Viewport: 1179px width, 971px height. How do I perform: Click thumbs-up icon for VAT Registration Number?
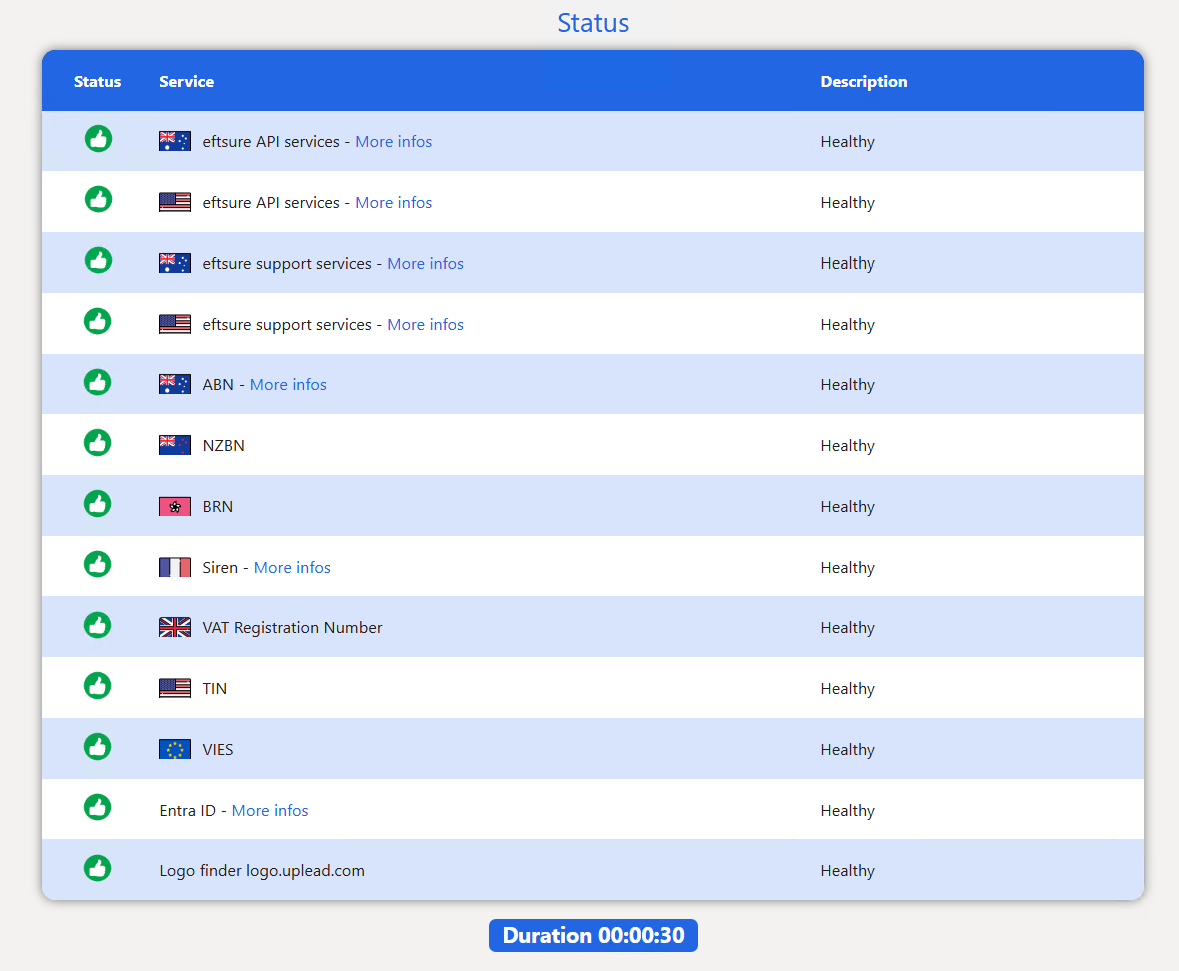coord(98,625)
